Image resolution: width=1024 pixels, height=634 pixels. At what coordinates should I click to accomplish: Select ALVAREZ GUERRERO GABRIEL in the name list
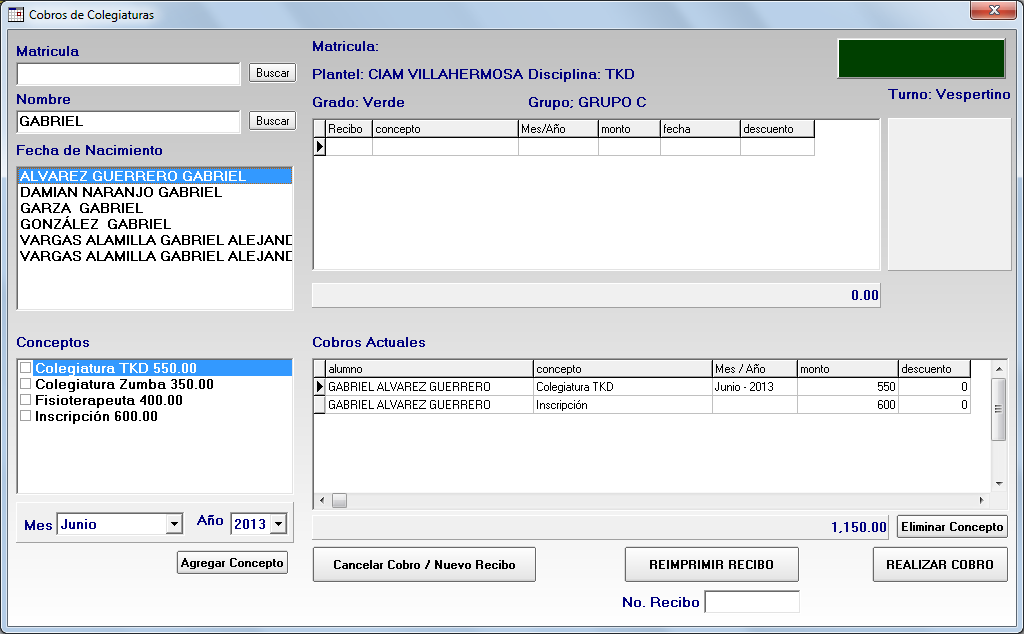pyautogui.click(x=155, y=176)
